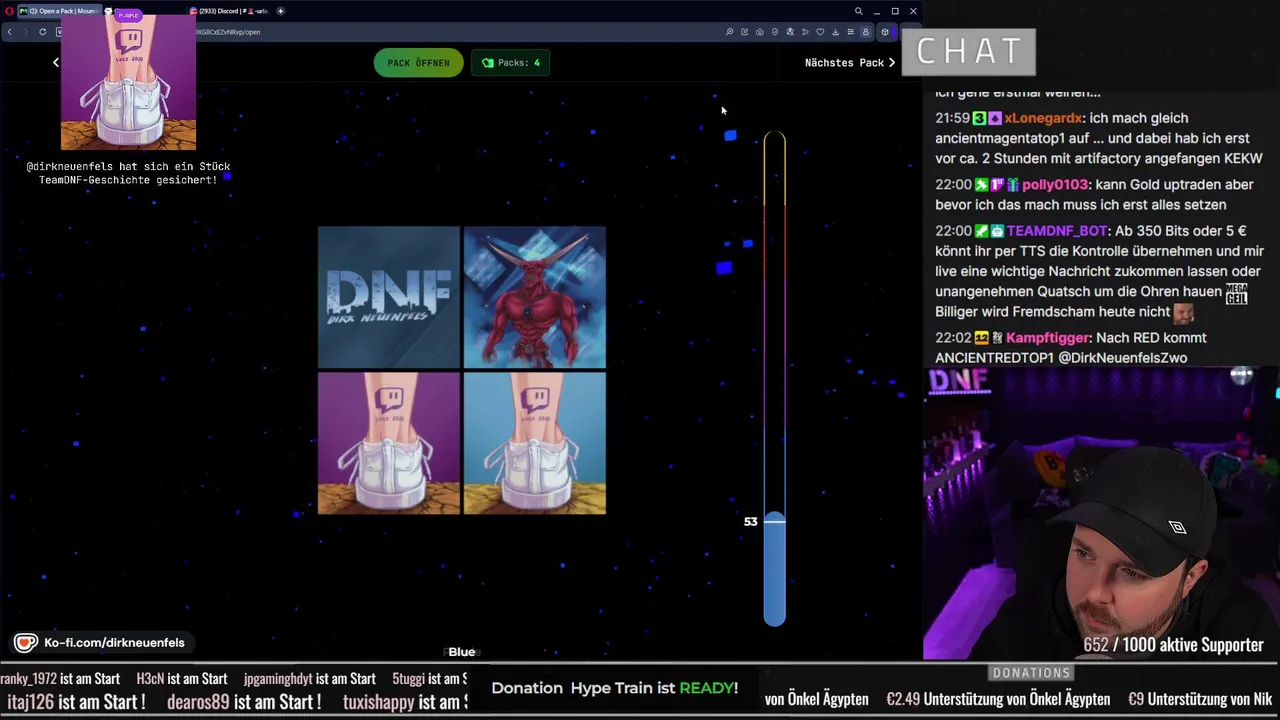Click the edit page snapshot icon

pyautogui.click(x=744, y=32)
